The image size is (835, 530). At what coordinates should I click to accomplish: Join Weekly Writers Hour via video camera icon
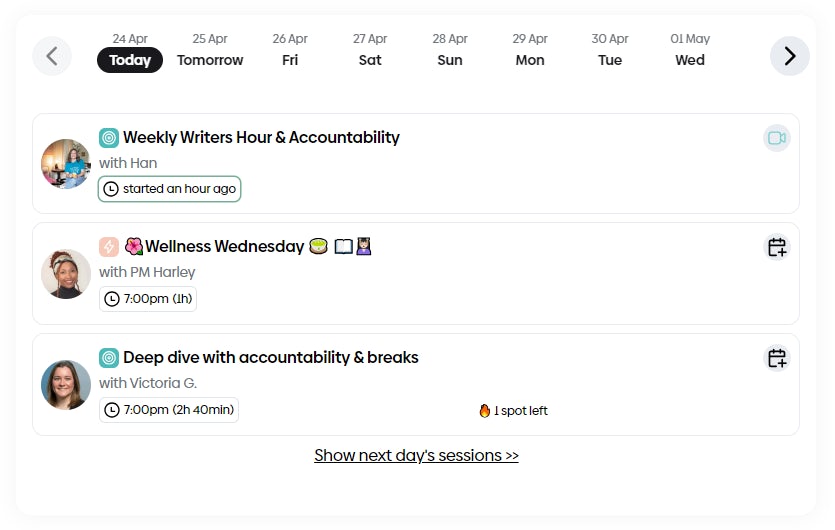point(776,138)
